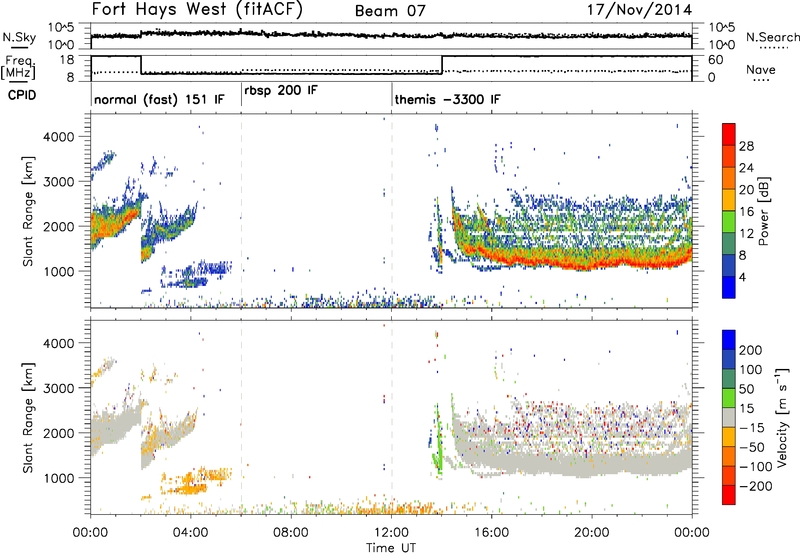Click the 'Power [dB]' color bar title
This screenshot has width=800, height=554.
(763, 211)
